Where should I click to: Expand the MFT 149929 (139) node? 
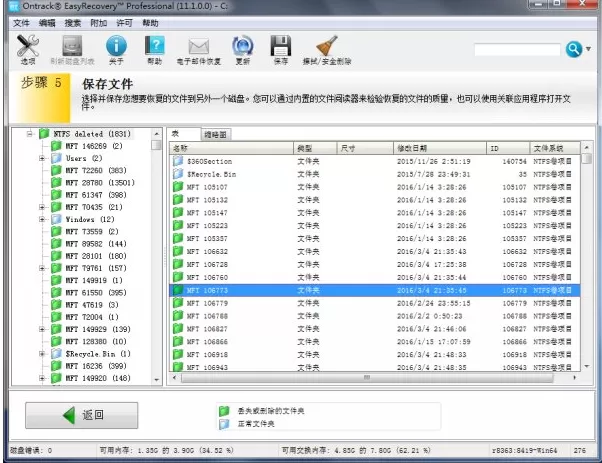[x=42, y=329]
